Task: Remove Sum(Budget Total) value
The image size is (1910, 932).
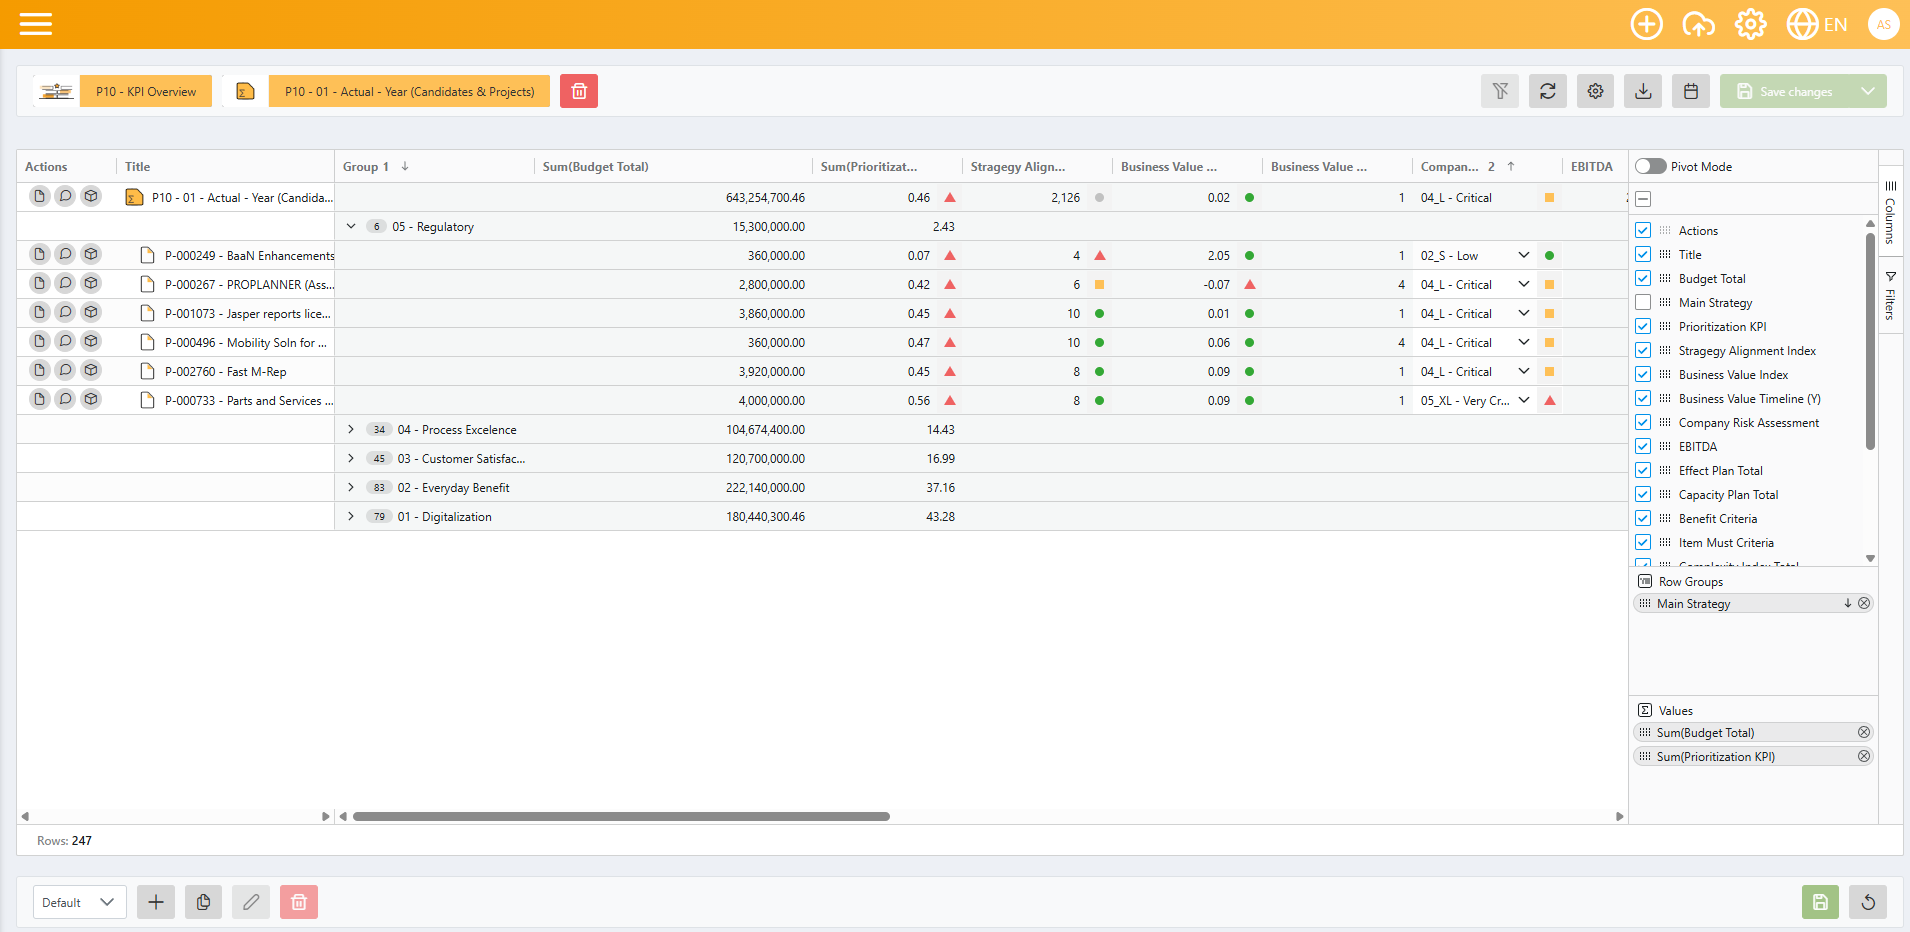Action: coord(1864,732)
